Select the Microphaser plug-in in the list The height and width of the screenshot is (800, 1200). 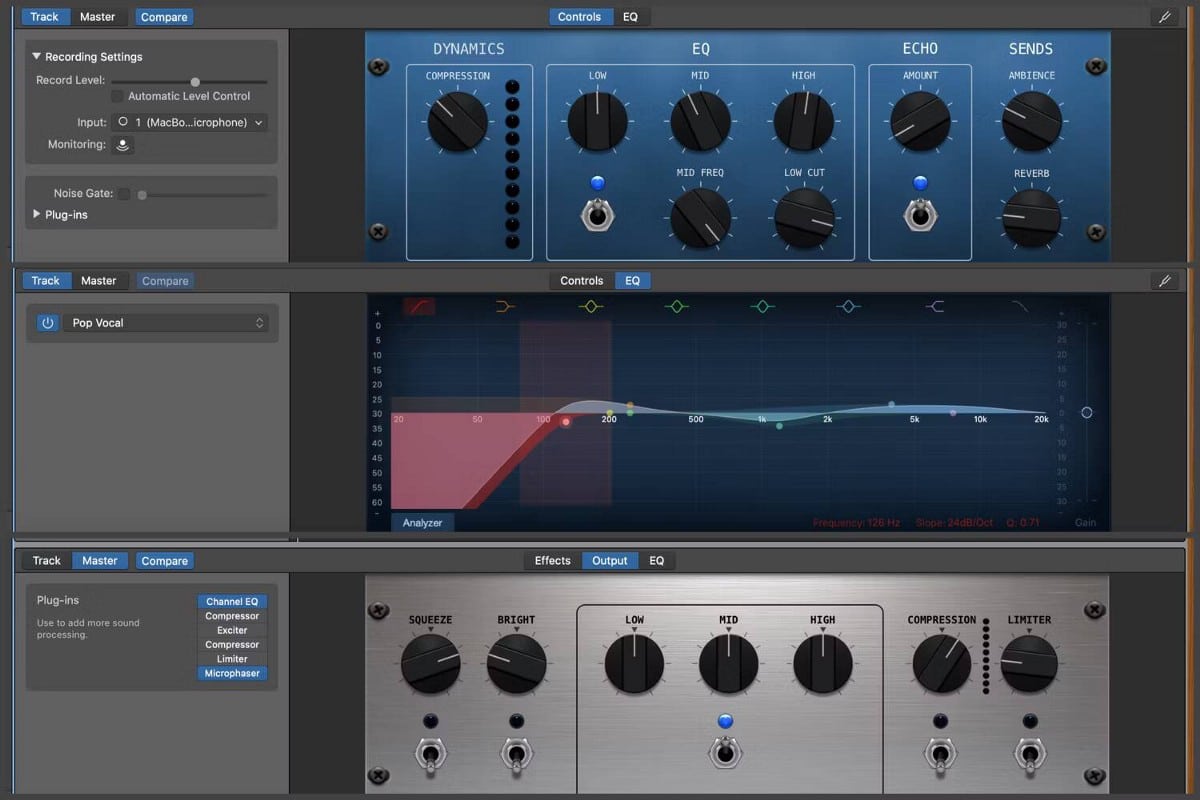(232, 673)
